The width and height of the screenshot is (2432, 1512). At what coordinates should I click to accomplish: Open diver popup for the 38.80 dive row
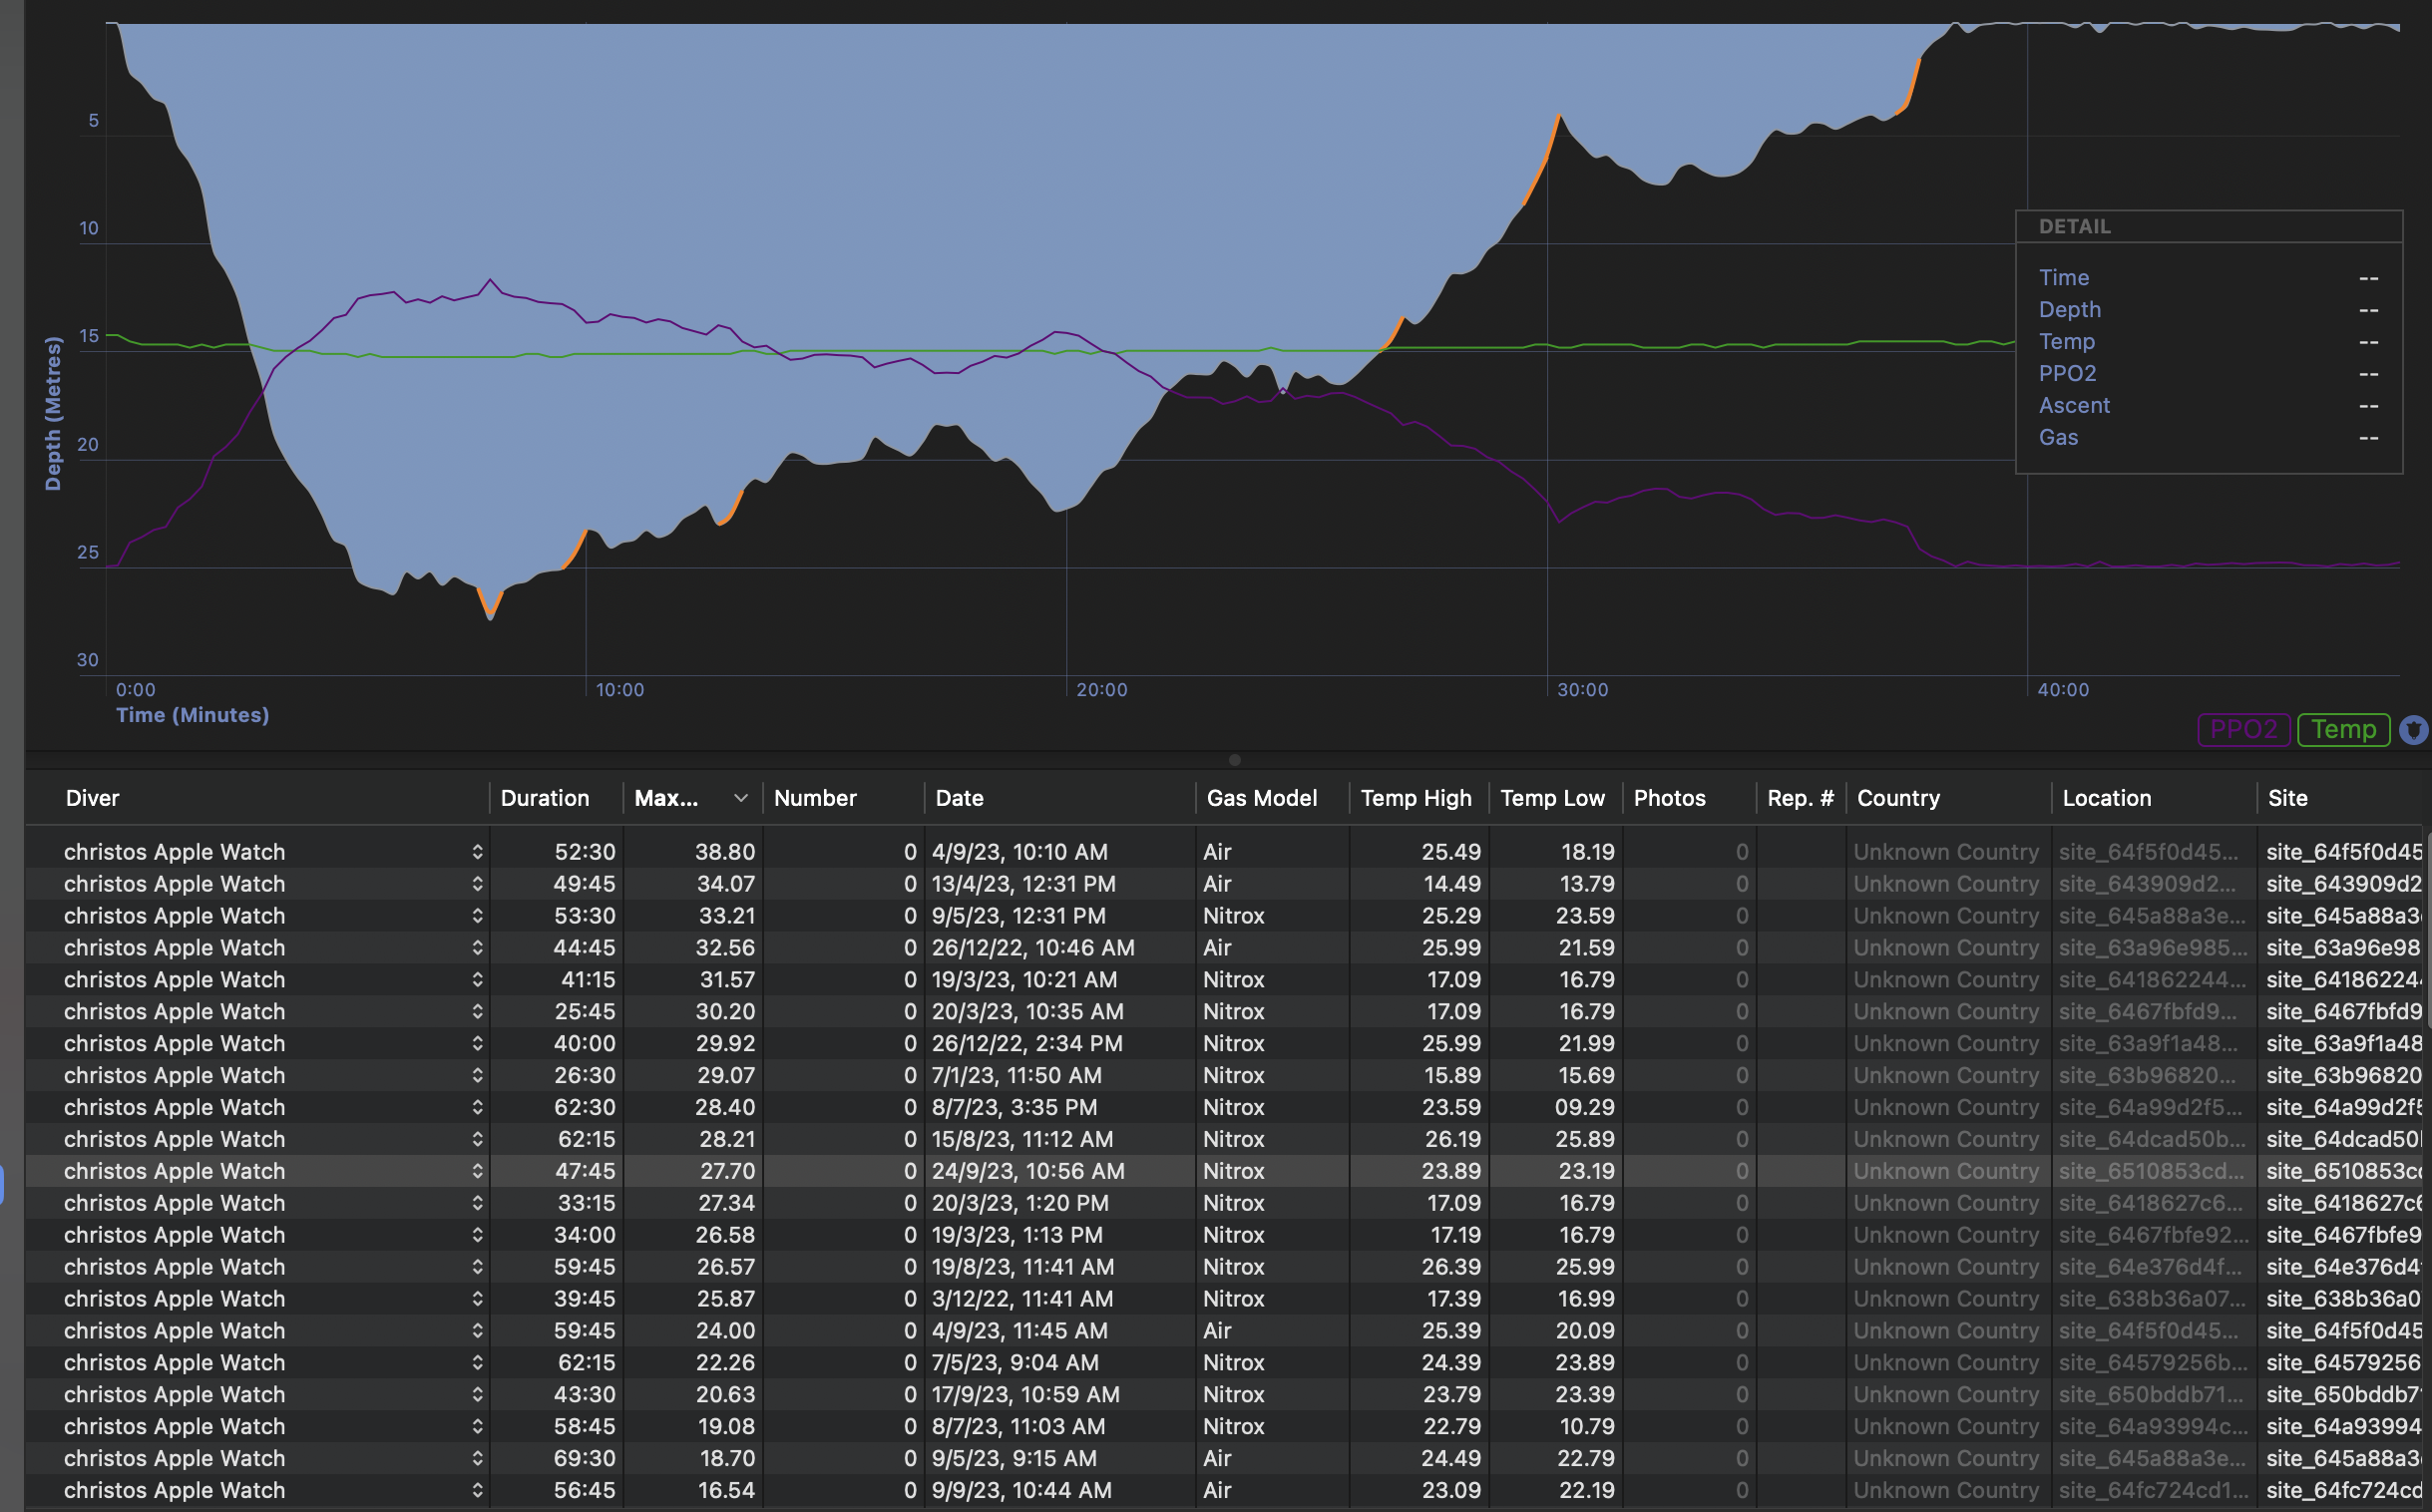click(477, 852)
